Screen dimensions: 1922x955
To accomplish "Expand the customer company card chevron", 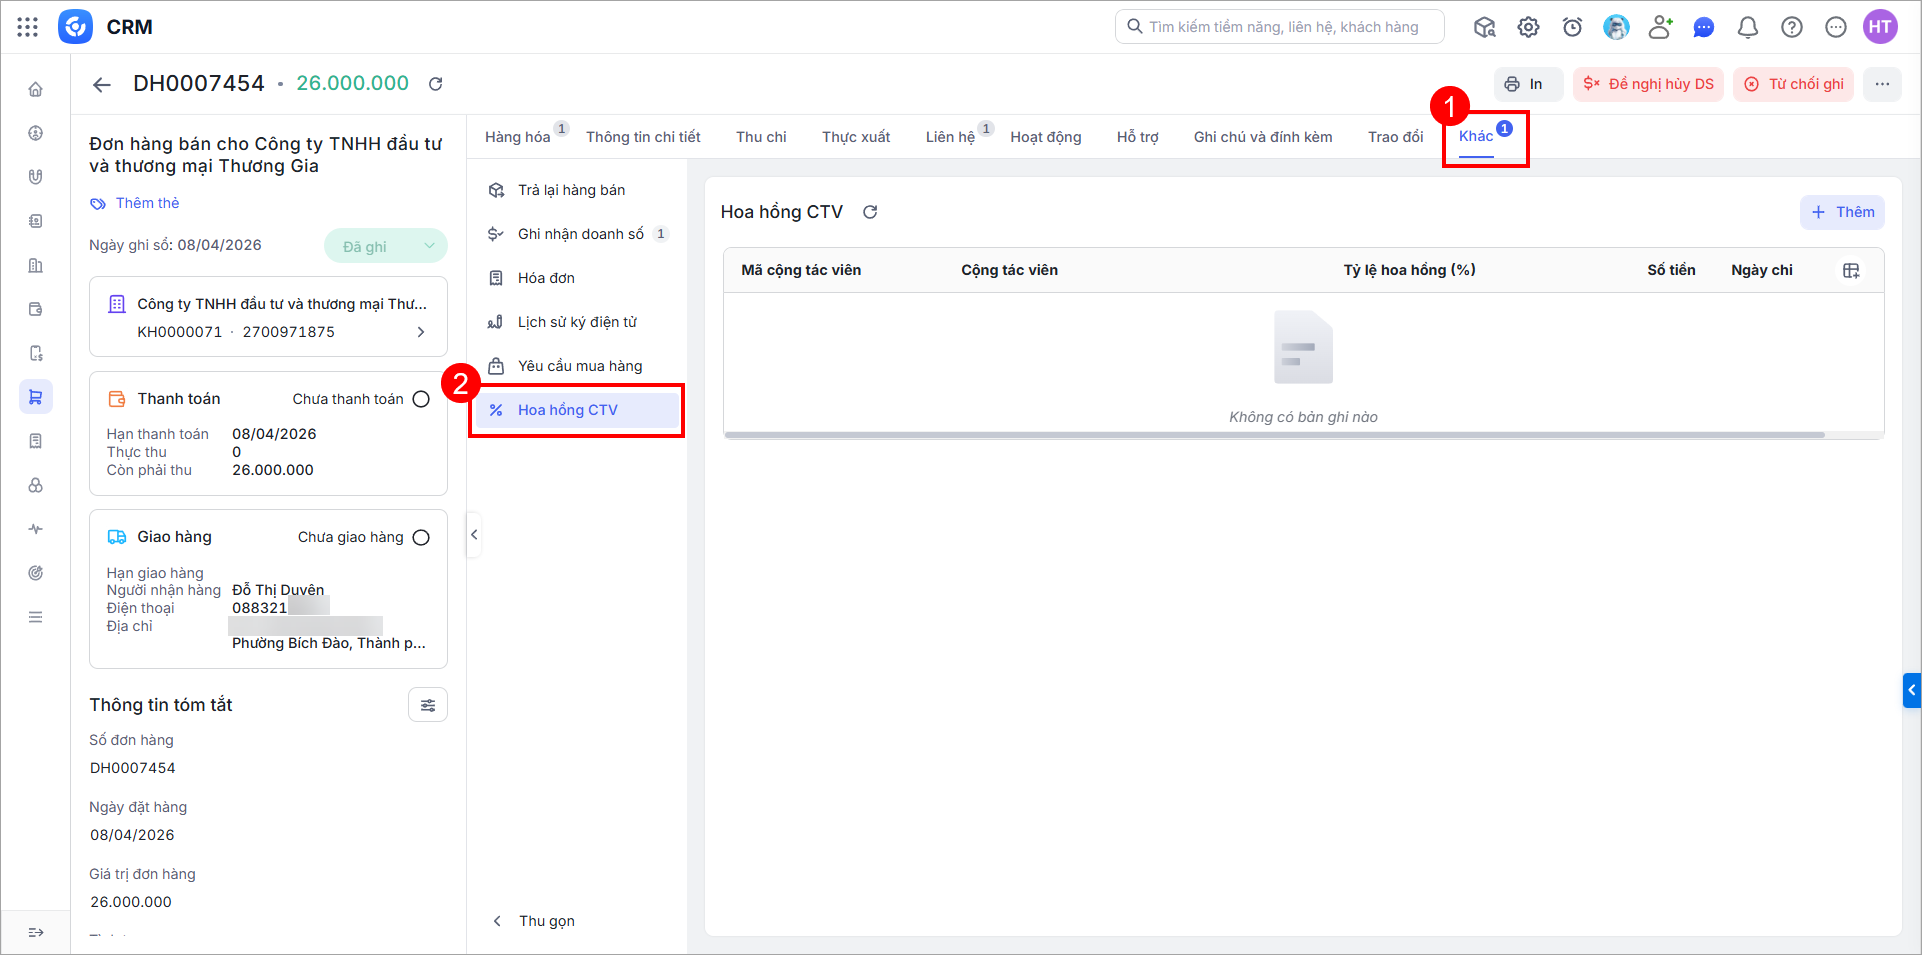I will point(421,332).
